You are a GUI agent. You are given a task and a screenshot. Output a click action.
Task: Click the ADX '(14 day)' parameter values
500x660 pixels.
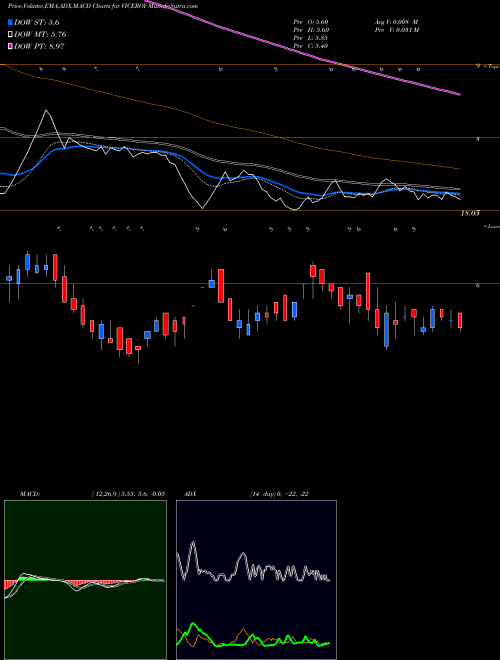279,494
